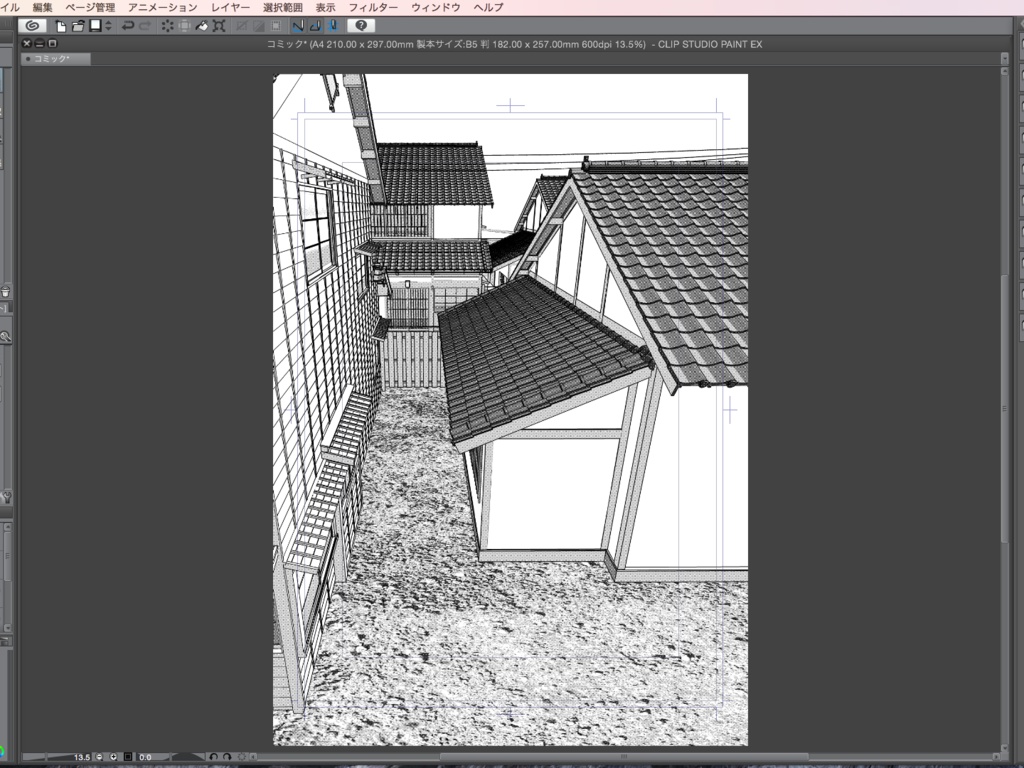Zoom out using the minus magnifier button

pos(100,757)
